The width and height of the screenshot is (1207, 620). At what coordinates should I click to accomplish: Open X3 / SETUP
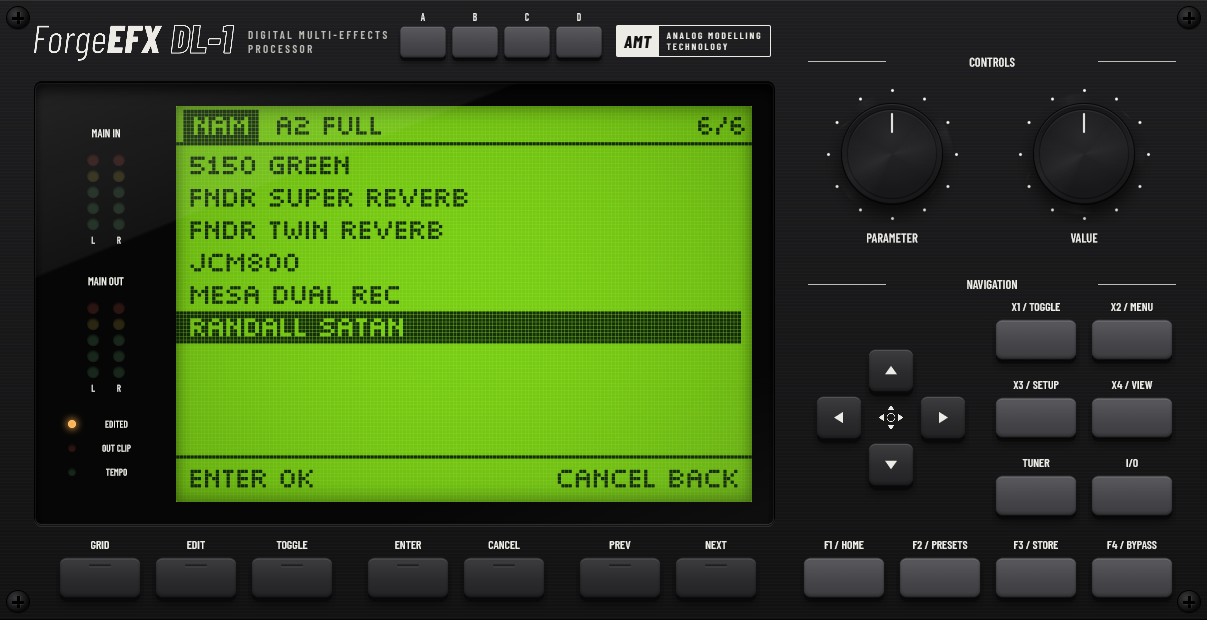[x=1036, y=418]
